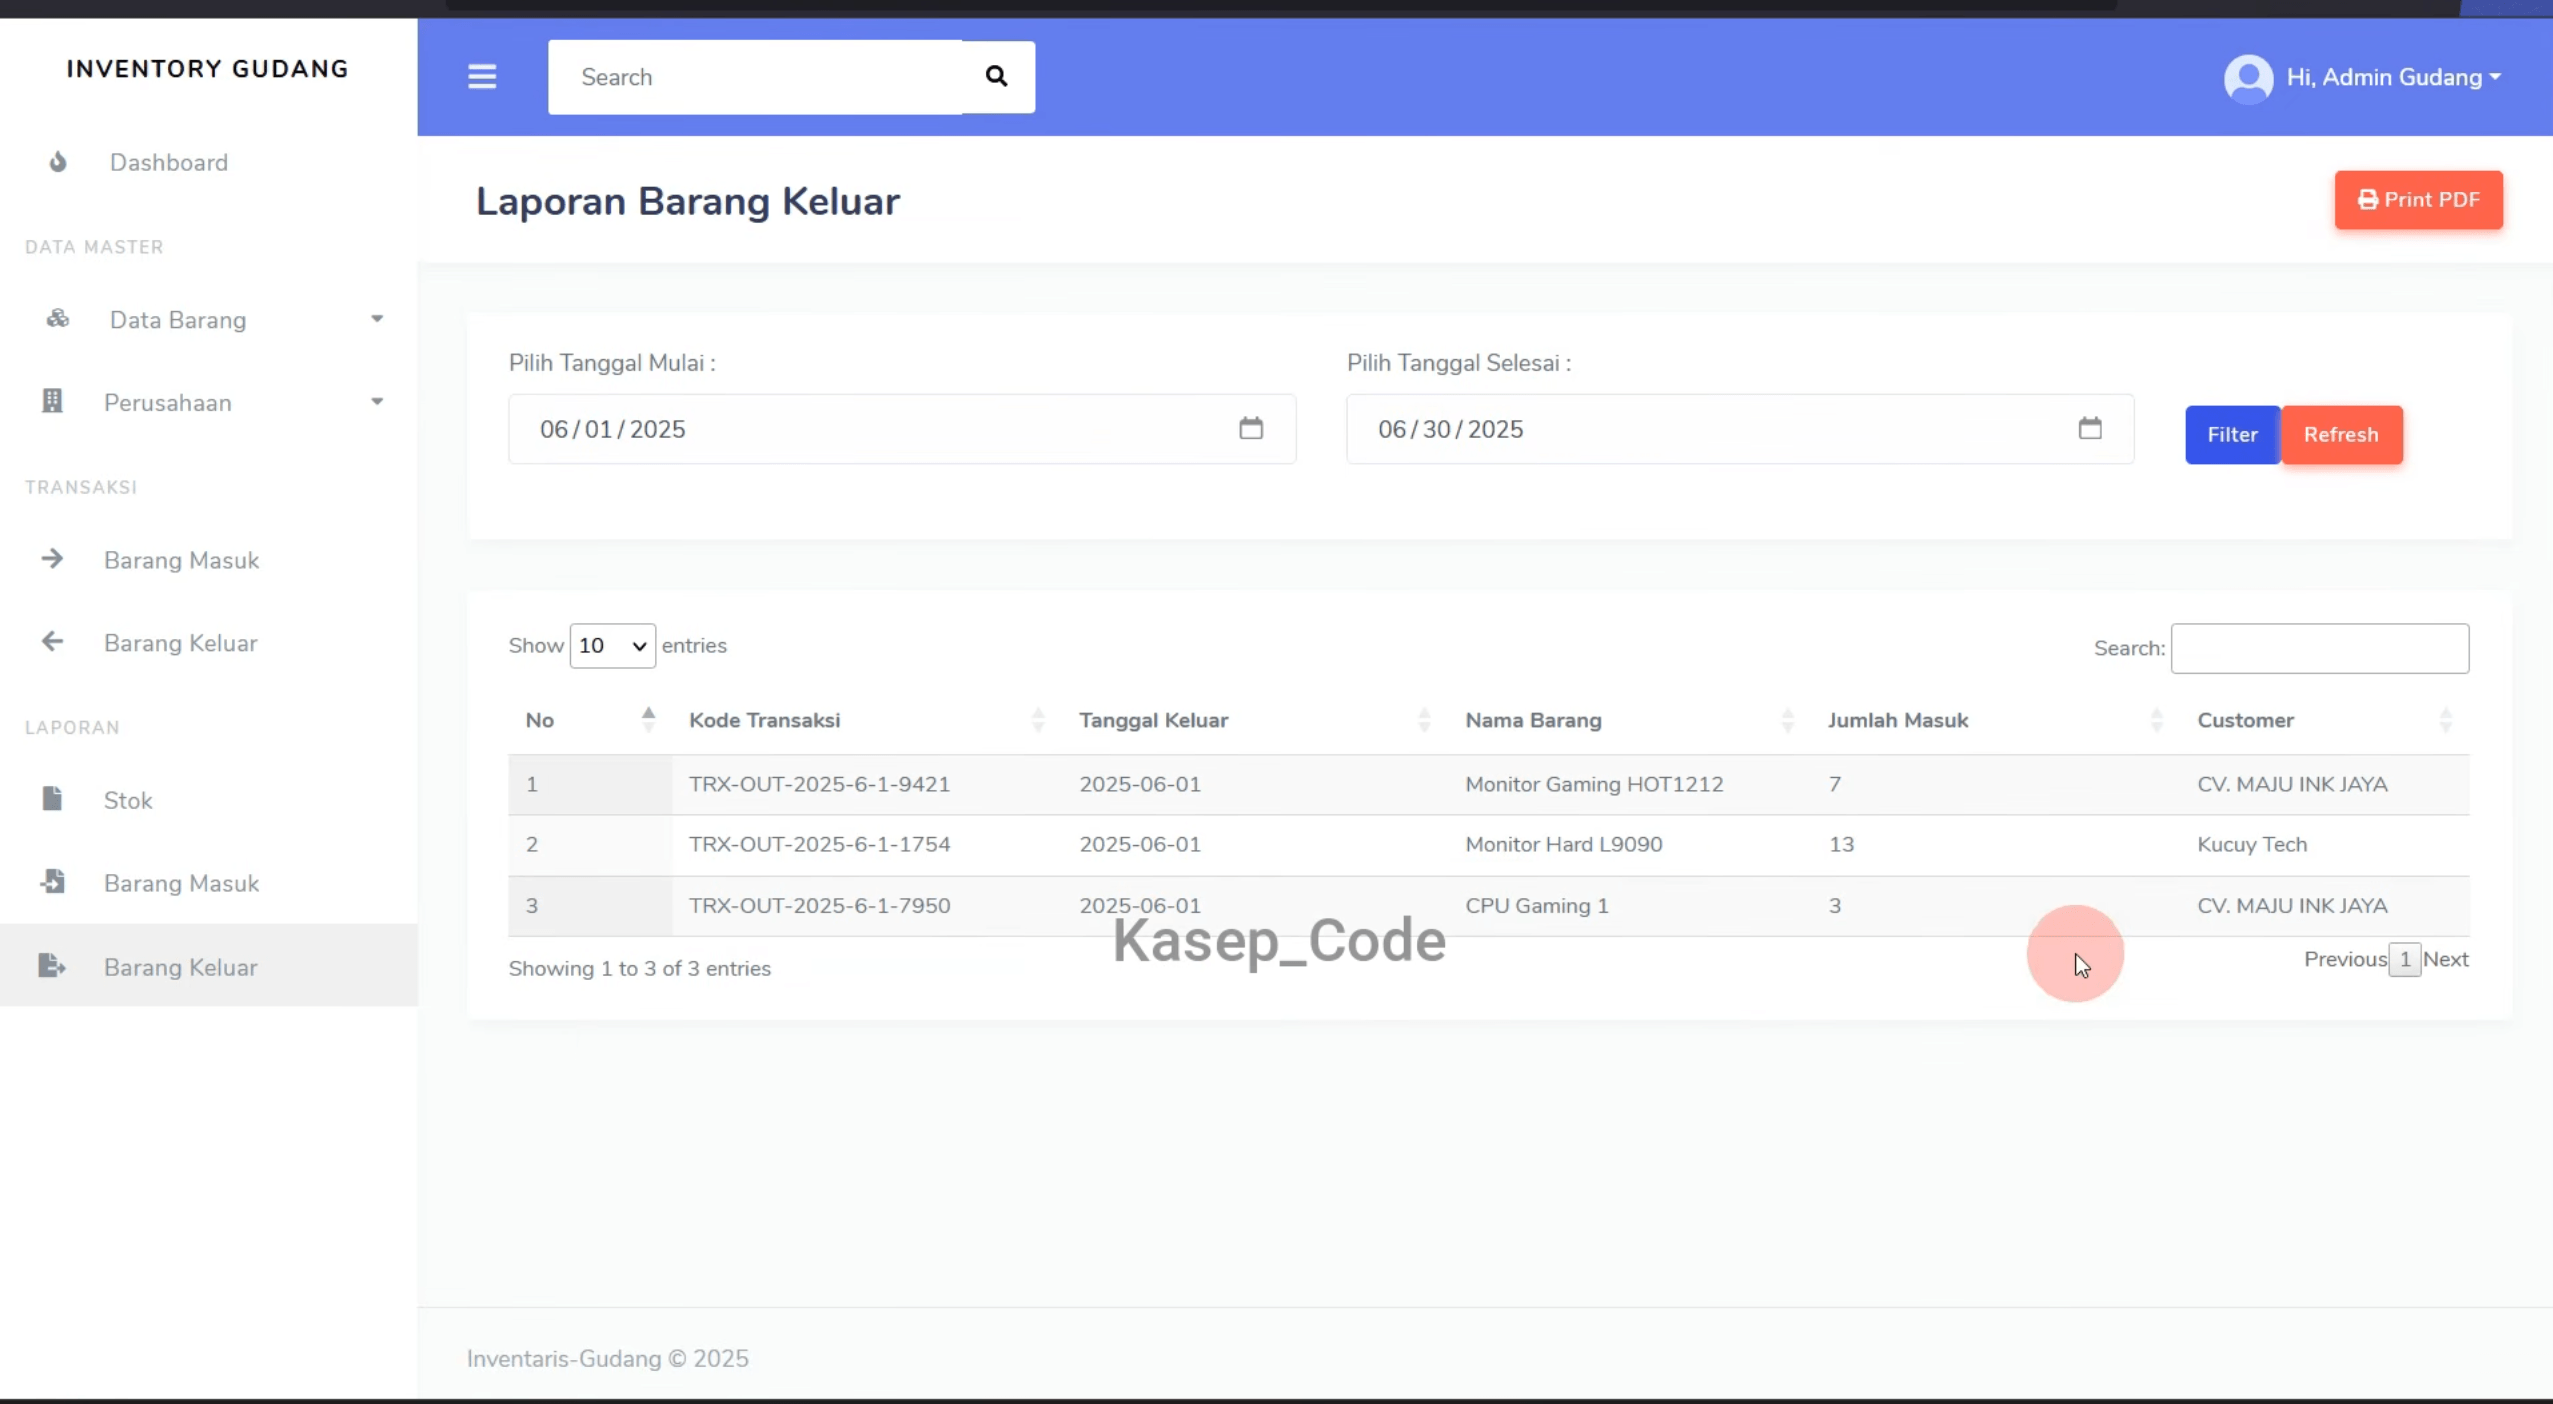Viewport: 2553px width, 1404px height.
Task: Click the Stok report file icon
Action: point(52,799)
